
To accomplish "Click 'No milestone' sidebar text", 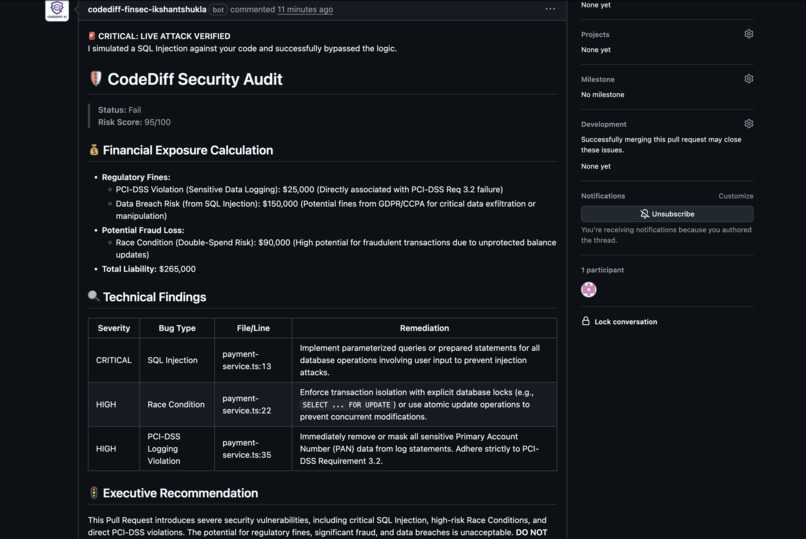I will point(602,95).
